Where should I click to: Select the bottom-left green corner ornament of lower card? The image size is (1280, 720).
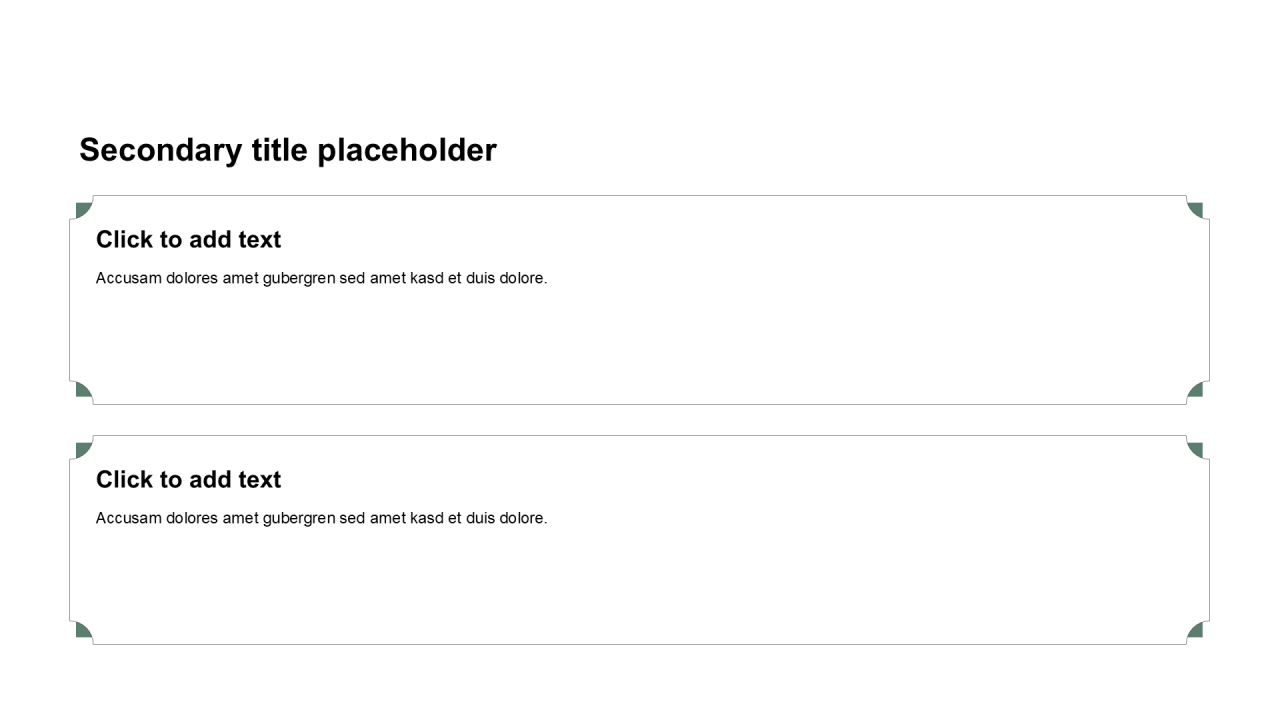(x=83, y=630)
